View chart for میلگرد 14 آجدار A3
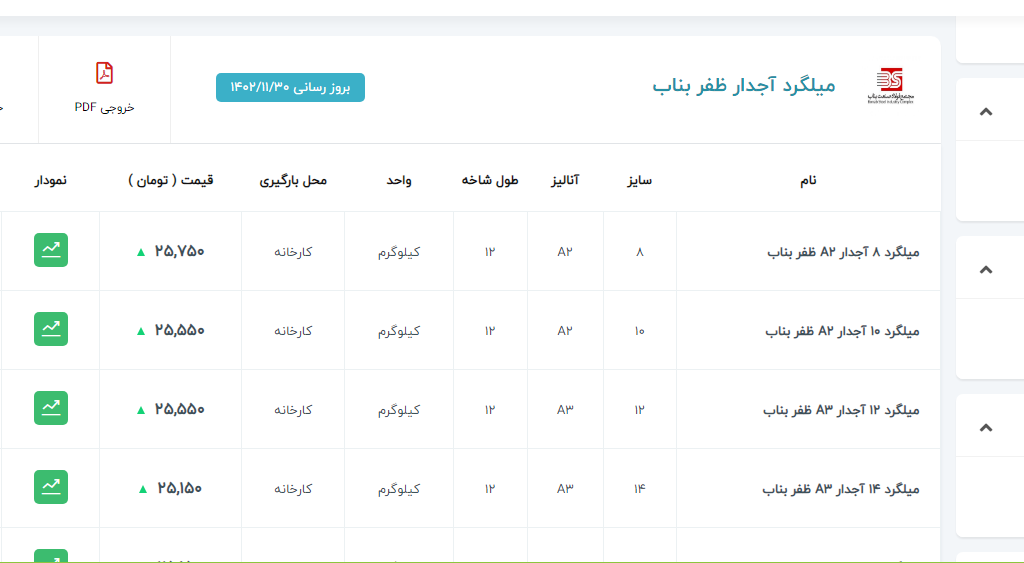 [51, 487]
